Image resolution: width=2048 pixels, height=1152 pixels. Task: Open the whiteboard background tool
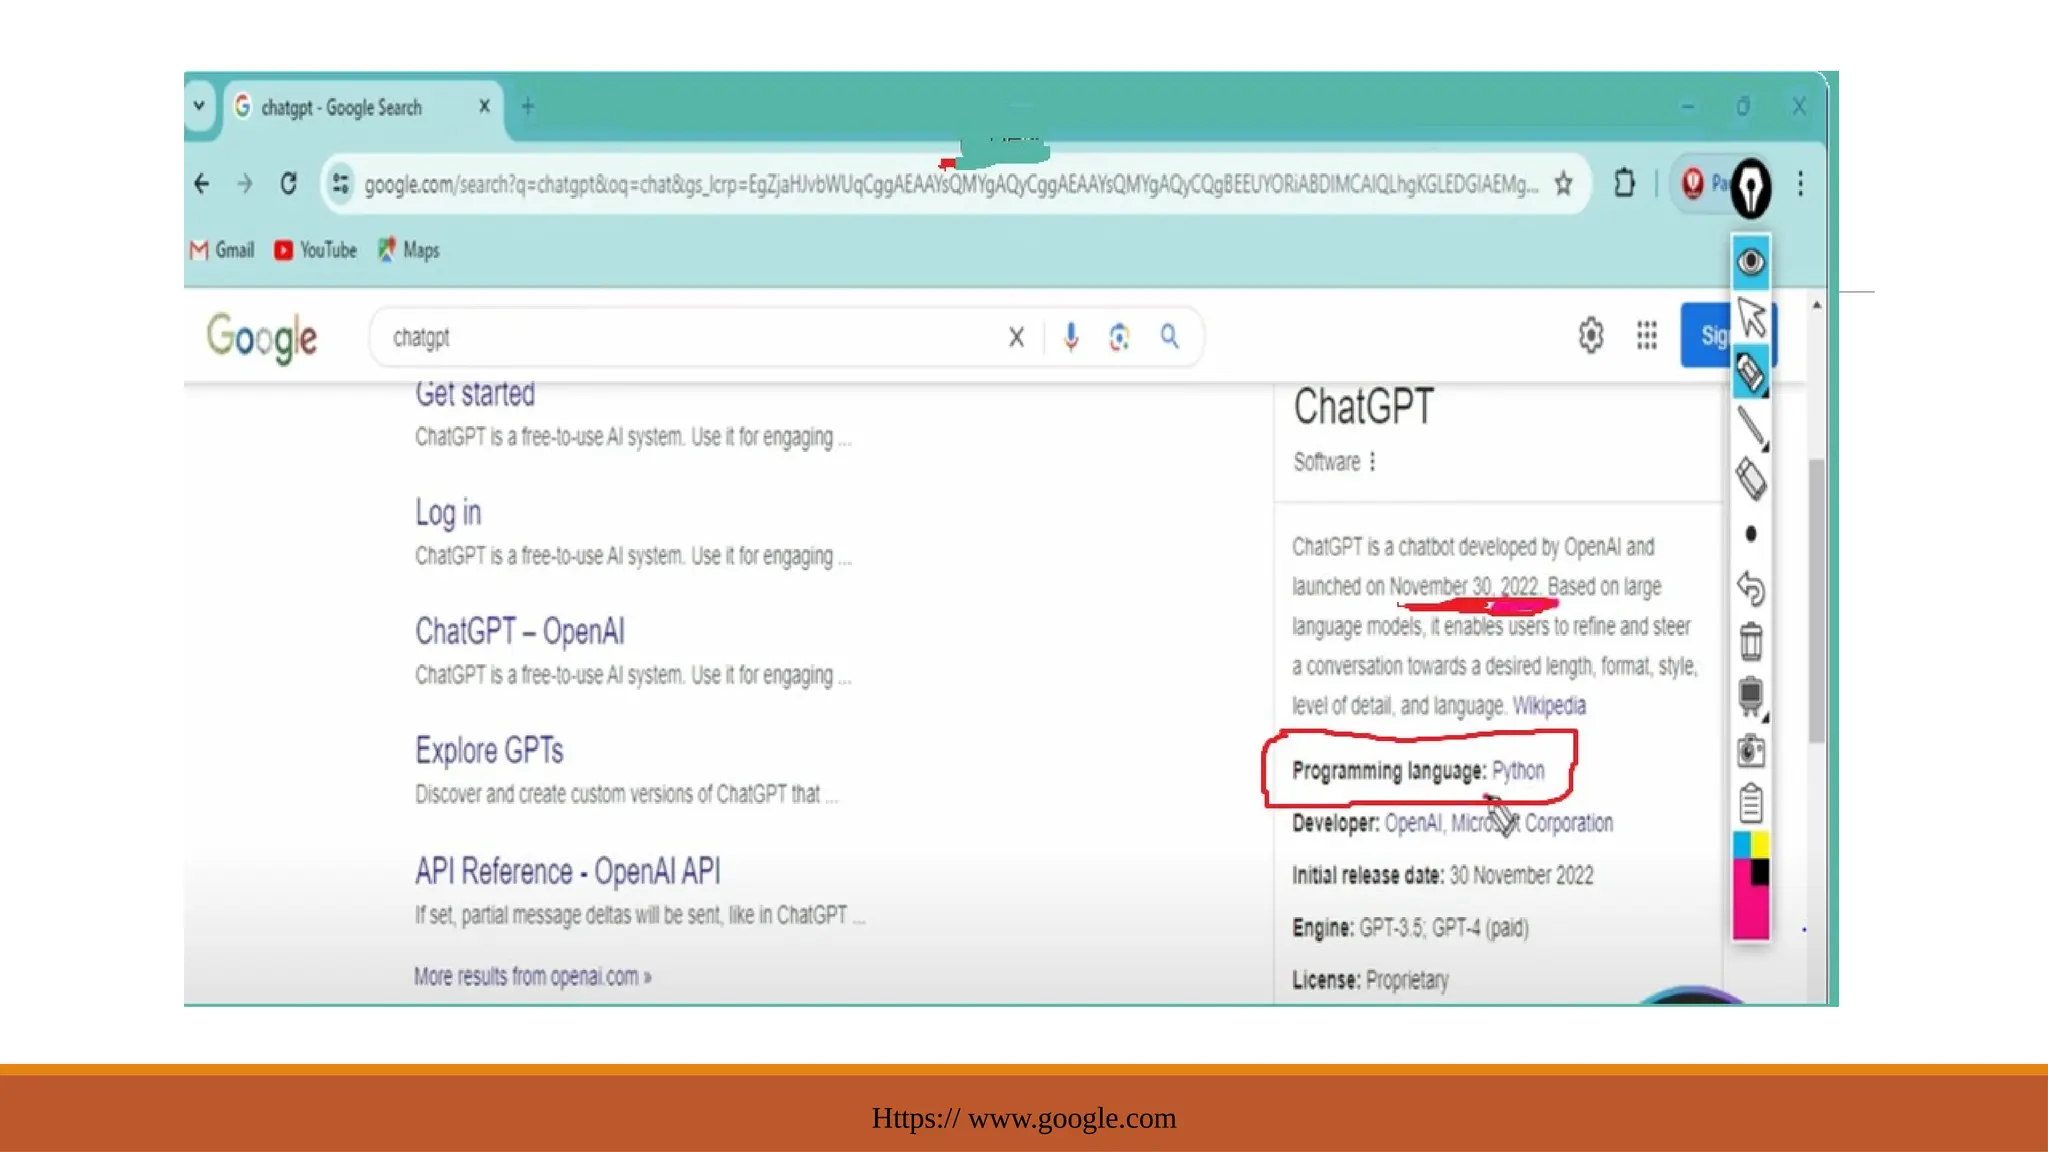(x=1750, y=696)
